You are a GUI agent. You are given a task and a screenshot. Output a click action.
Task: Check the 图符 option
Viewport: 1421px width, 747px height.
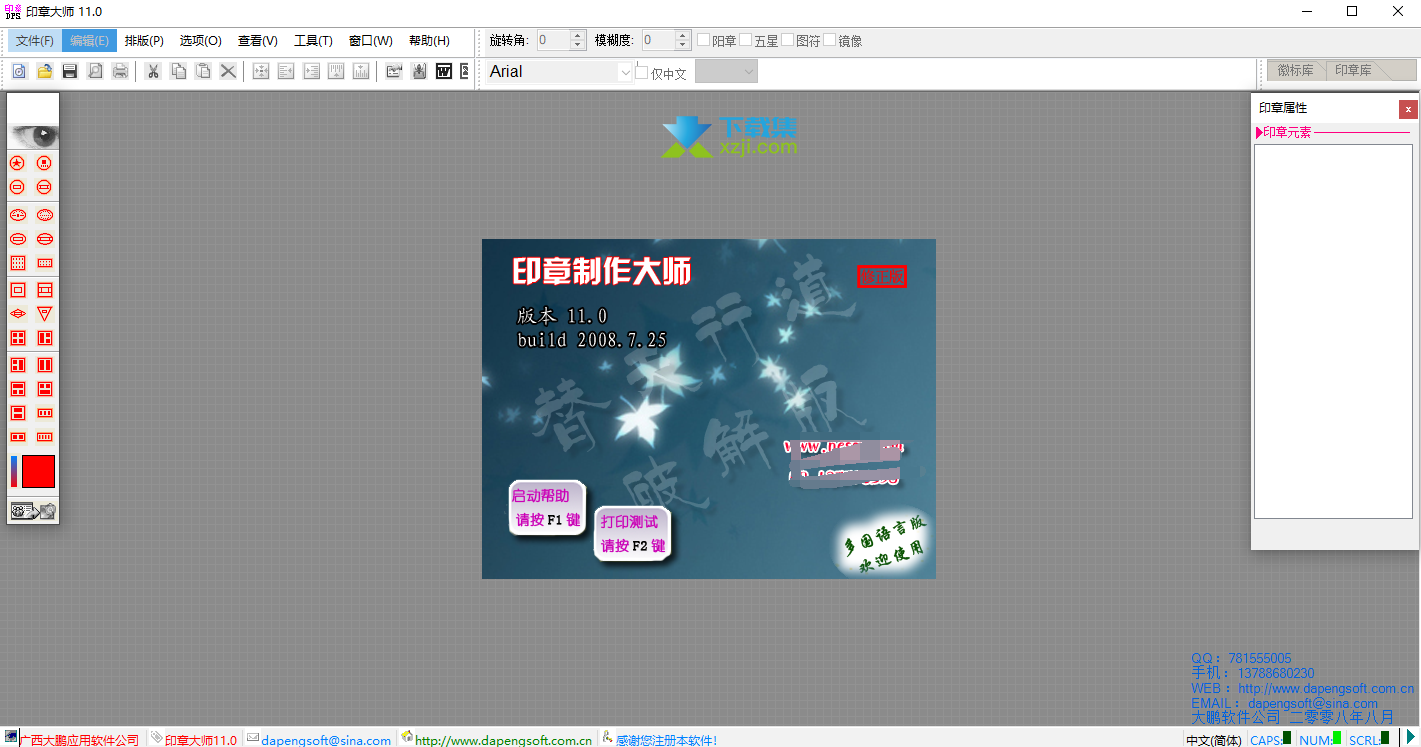click(788, 40)
